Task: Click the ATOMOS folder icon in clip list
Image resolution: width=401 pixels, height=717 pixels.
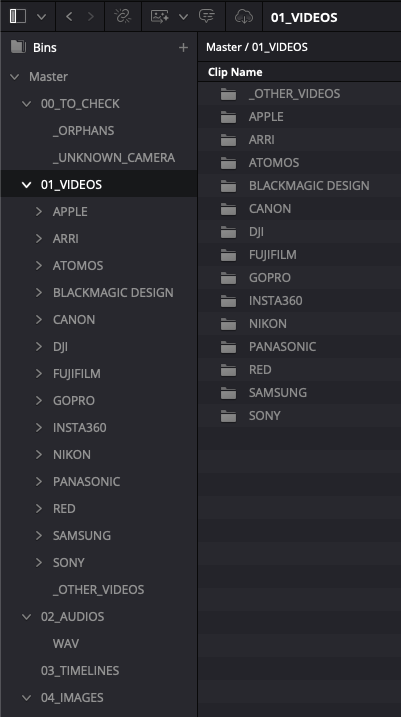Action: pyautogui.click(x=229, y=163)
